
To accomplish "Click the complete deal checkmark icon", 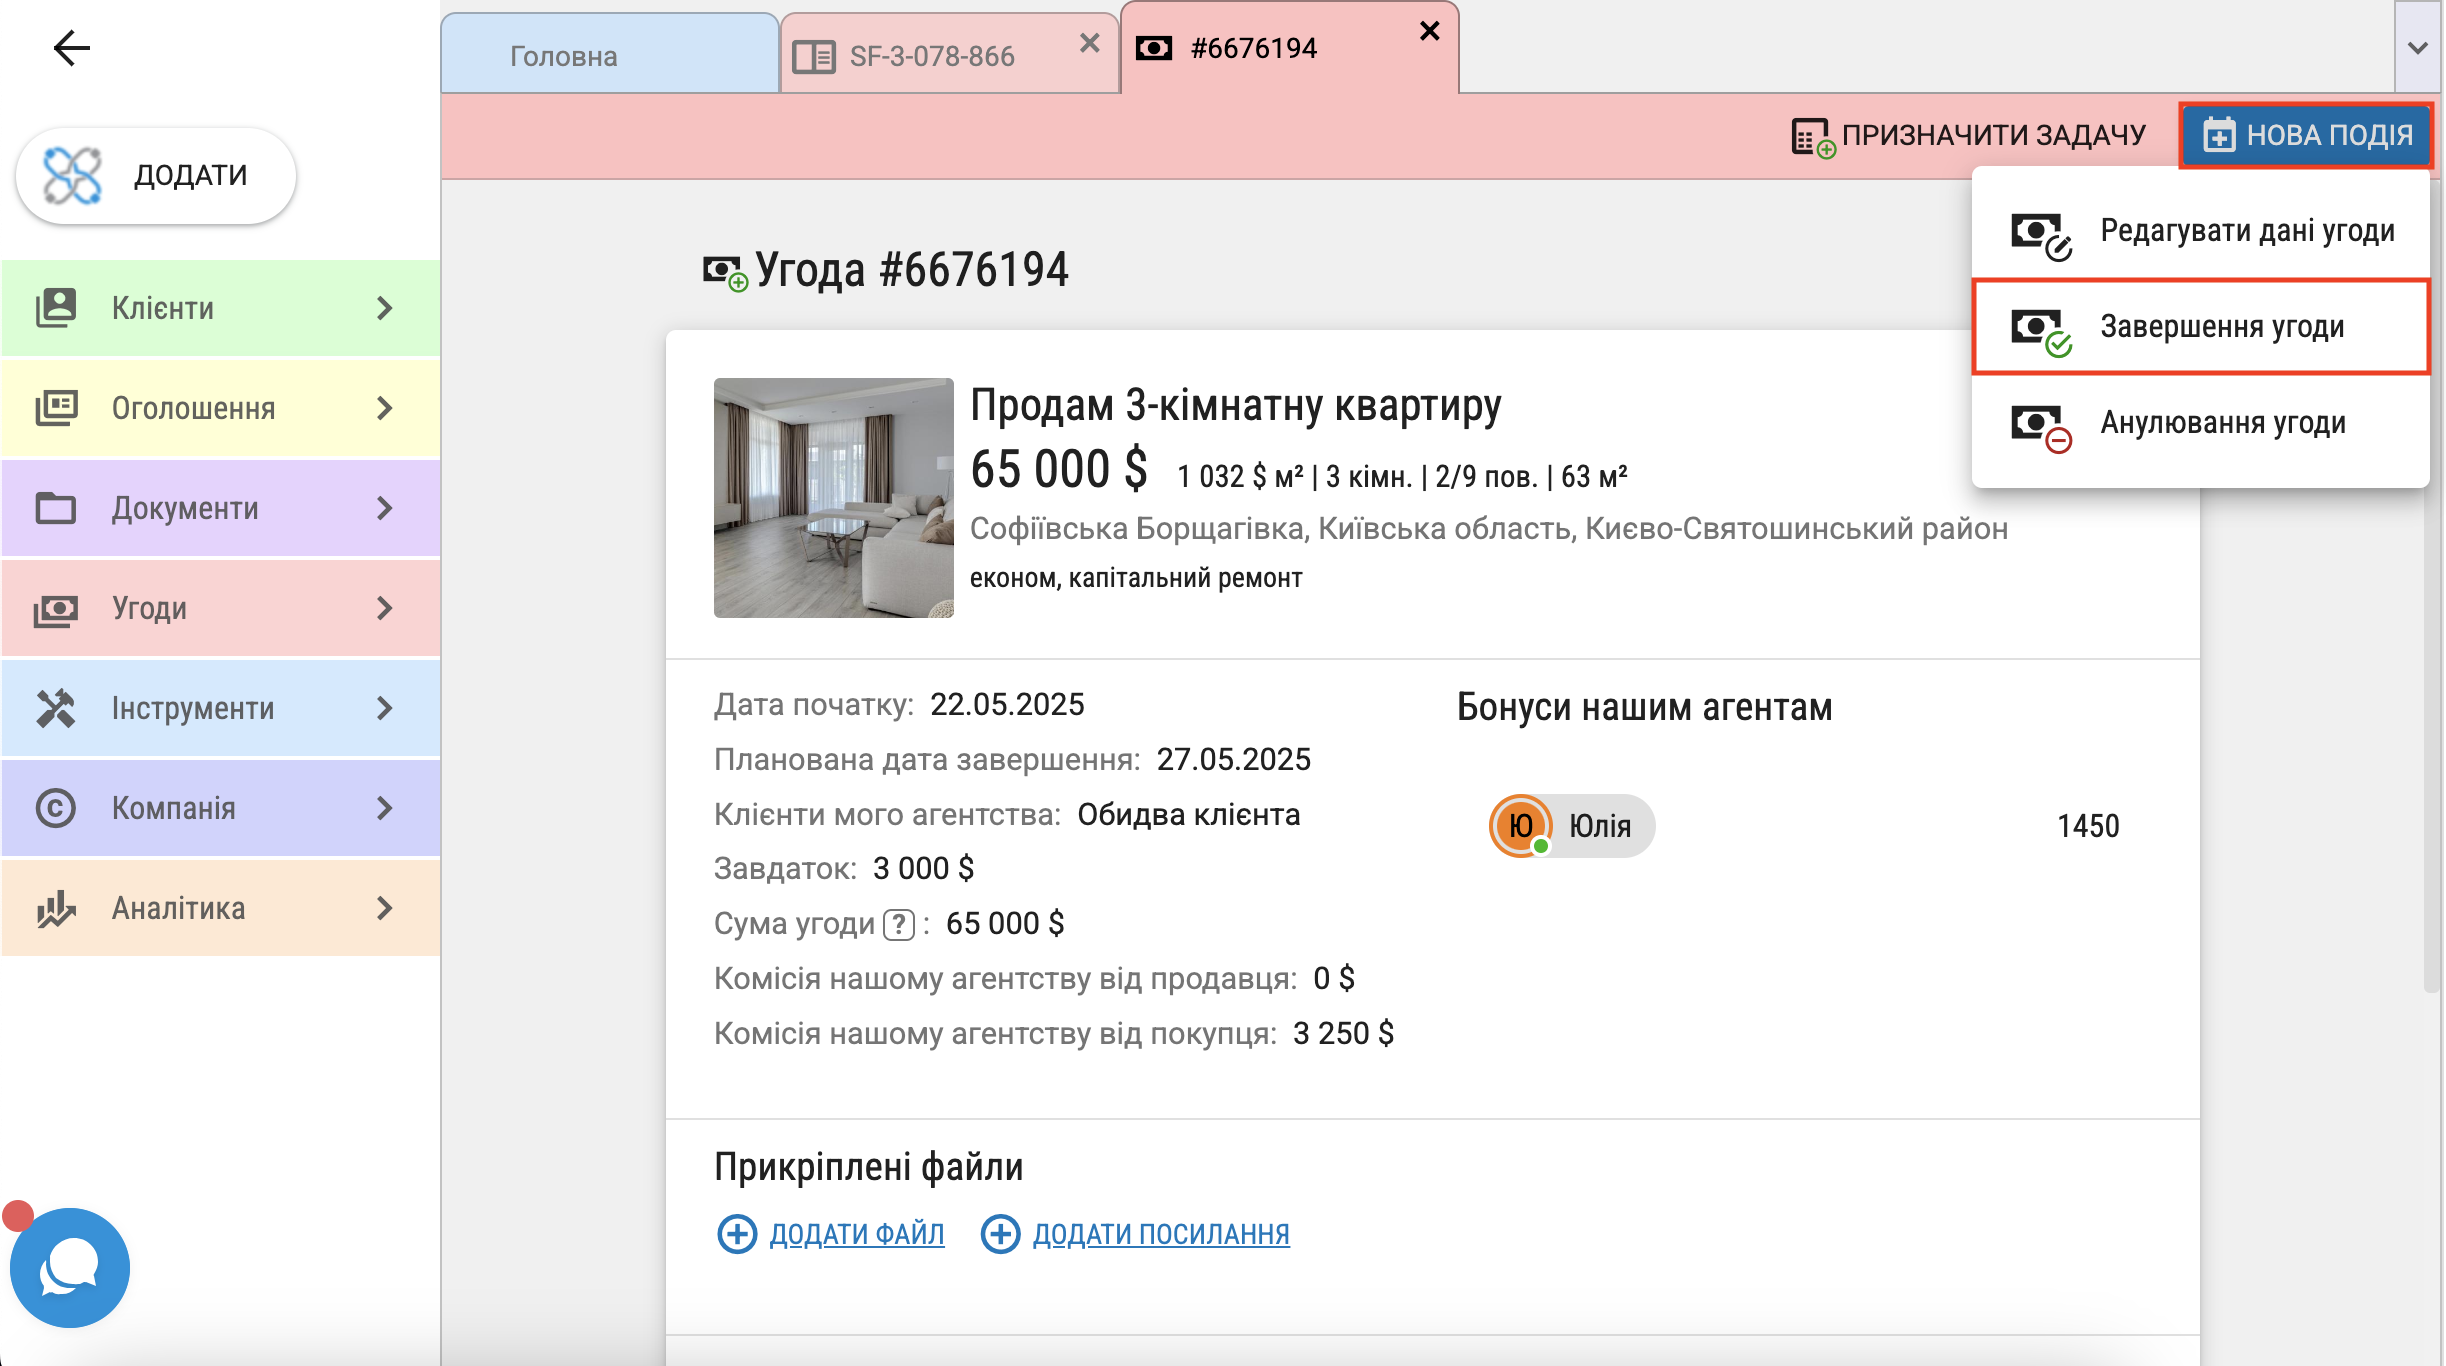I will [2041, 331].
